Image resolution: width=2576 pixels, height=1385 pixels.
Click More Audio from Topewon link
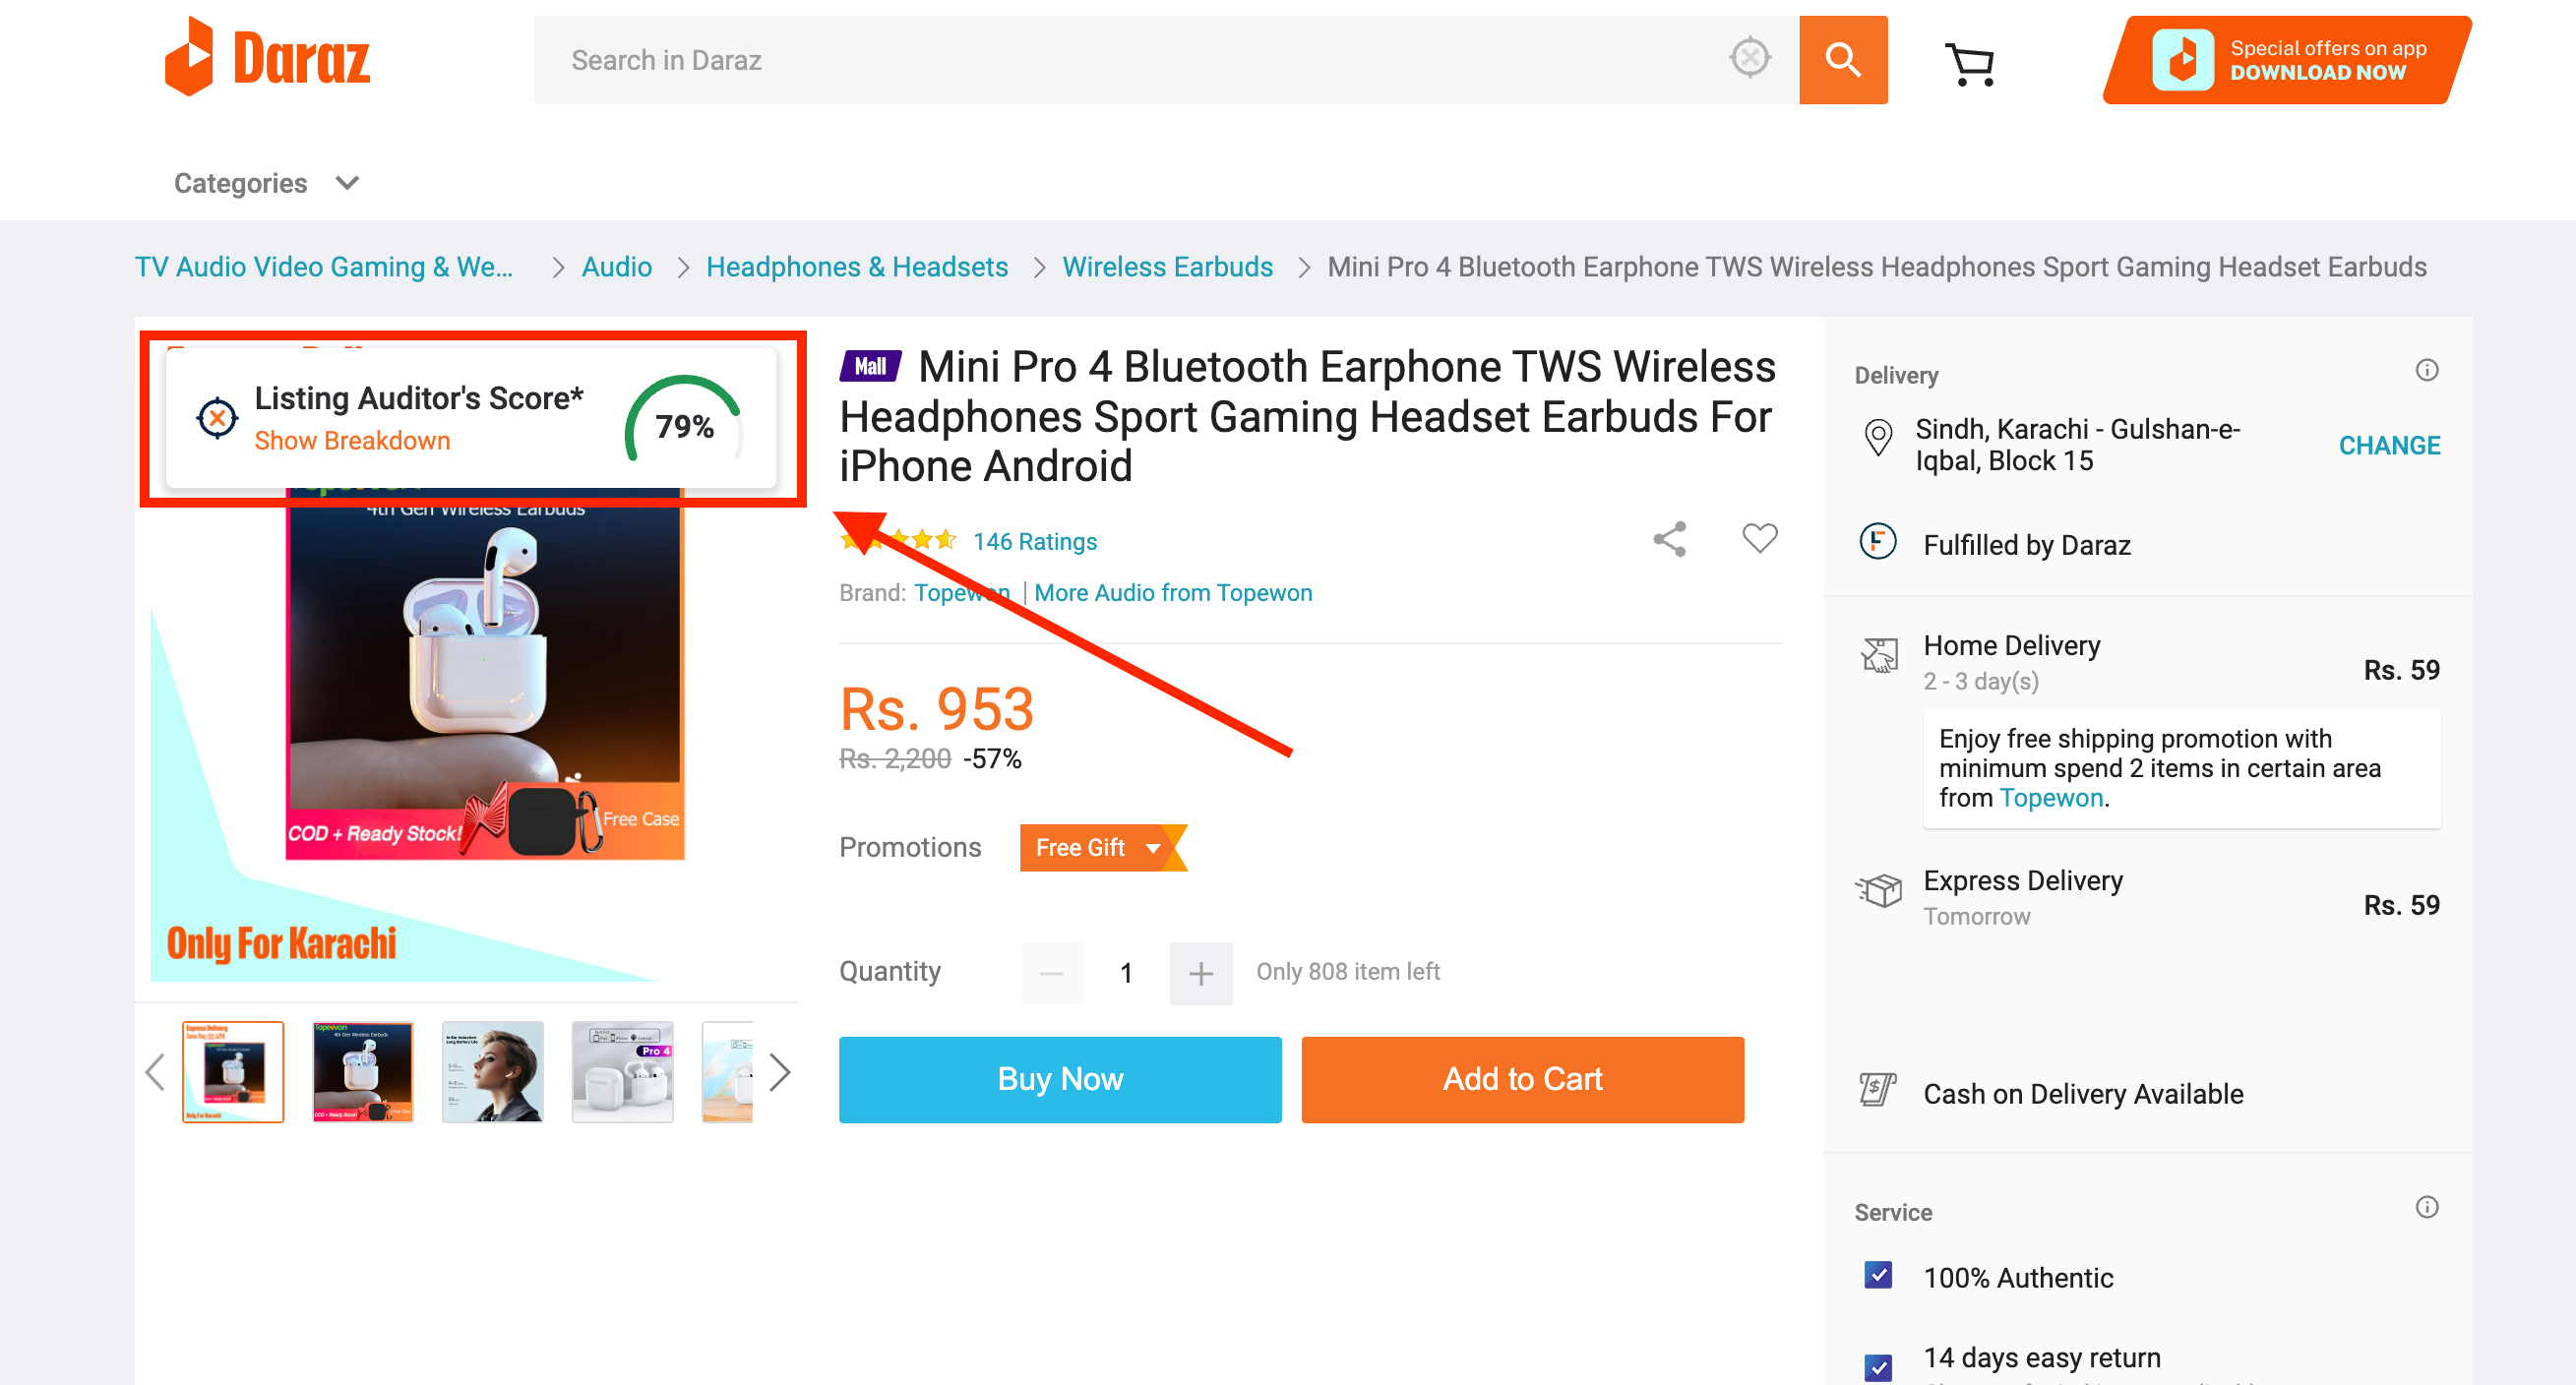point(1174,592)
